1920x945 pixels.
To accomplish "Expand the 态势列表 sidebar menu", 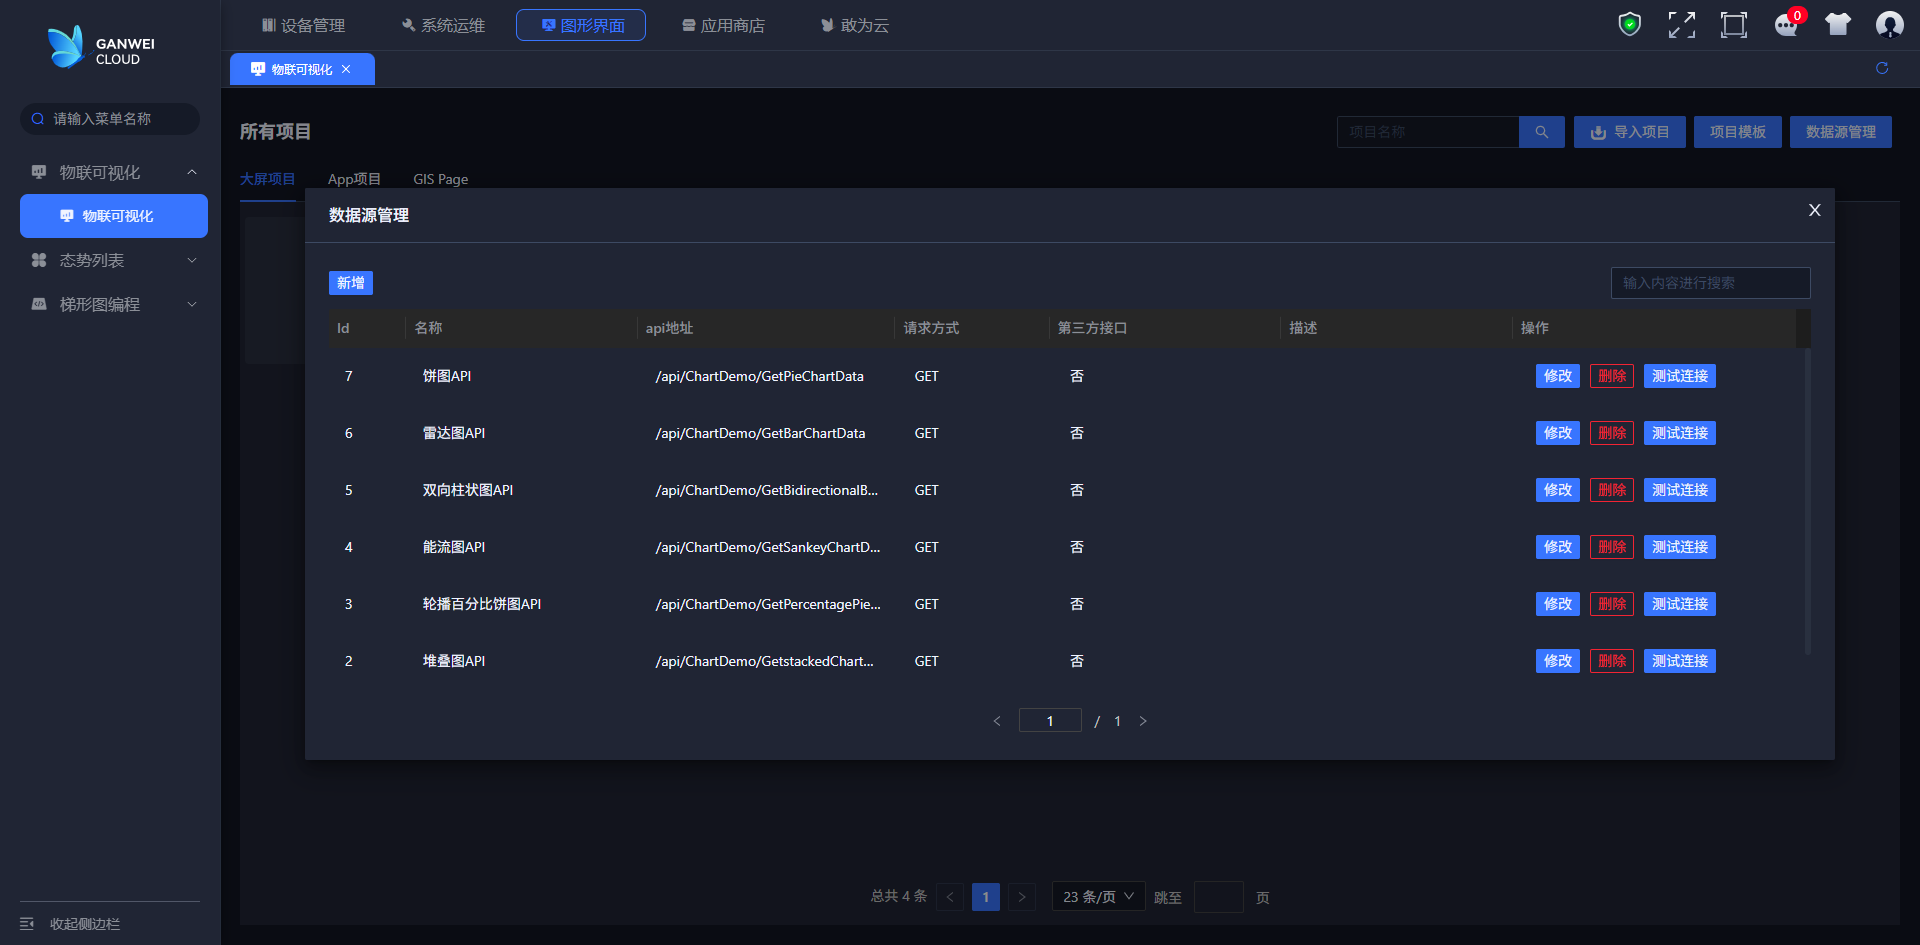I will tap(191, 261).
